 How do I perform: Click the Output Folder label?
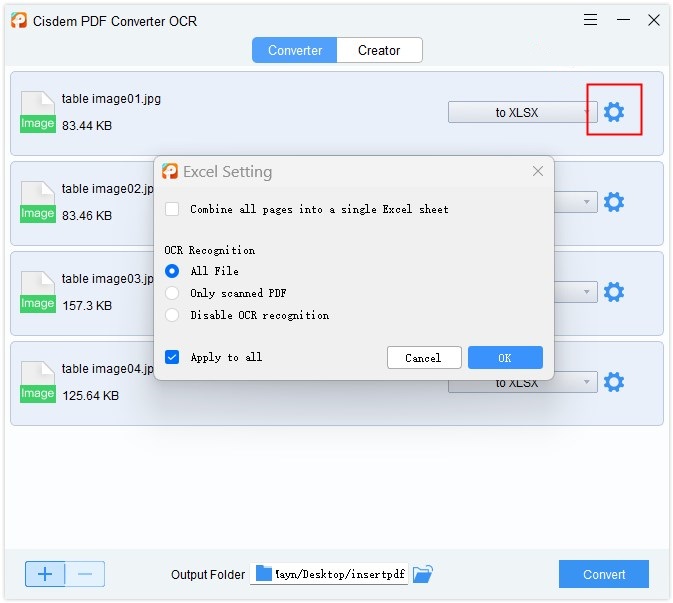tap(208, 575)
